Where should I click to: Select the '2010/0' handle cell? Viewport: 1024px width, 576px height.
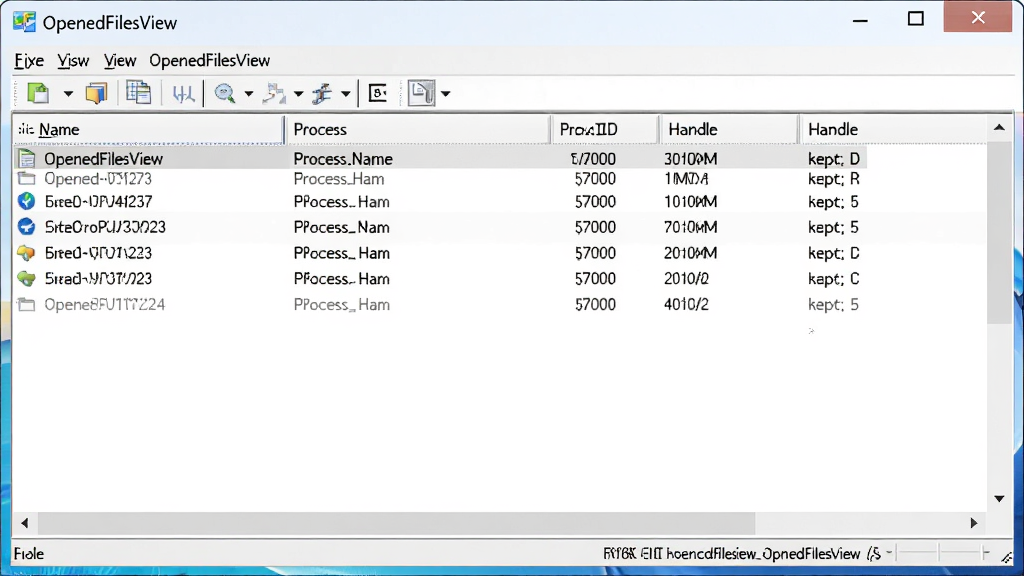(x=686, y=279)
